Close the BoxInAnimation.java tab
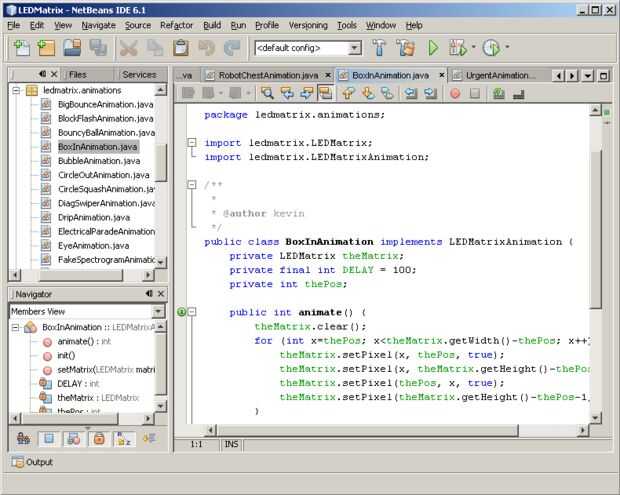Viewport: 620px width, 495px height. click(442, 75)
